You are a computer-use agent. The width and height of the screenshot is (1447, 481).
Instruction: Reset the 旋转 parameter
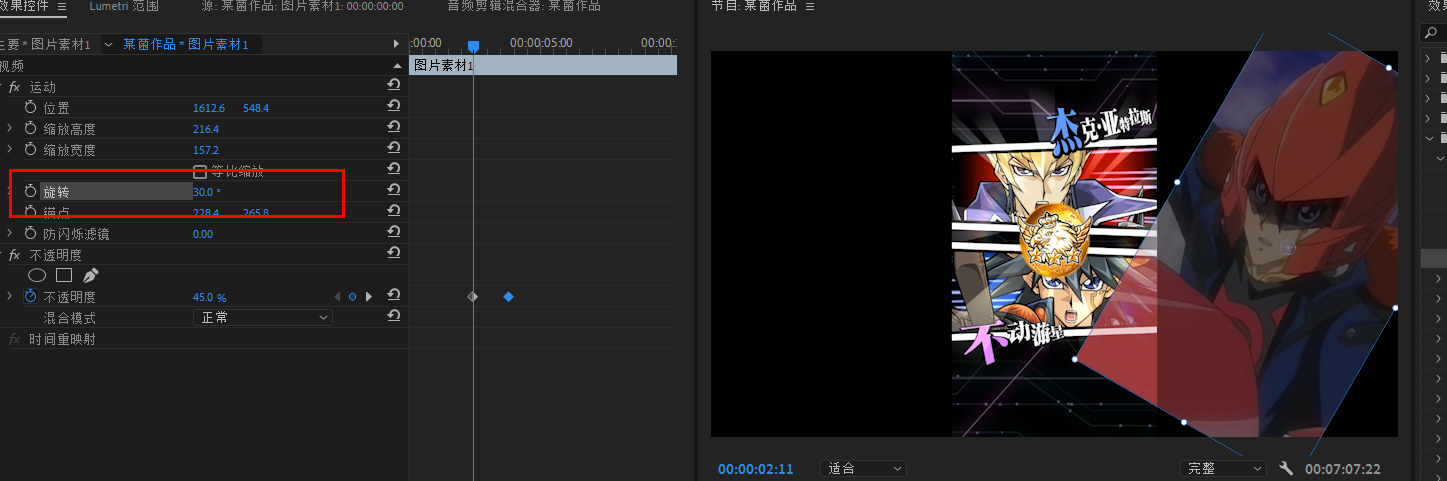coord(394,191)
